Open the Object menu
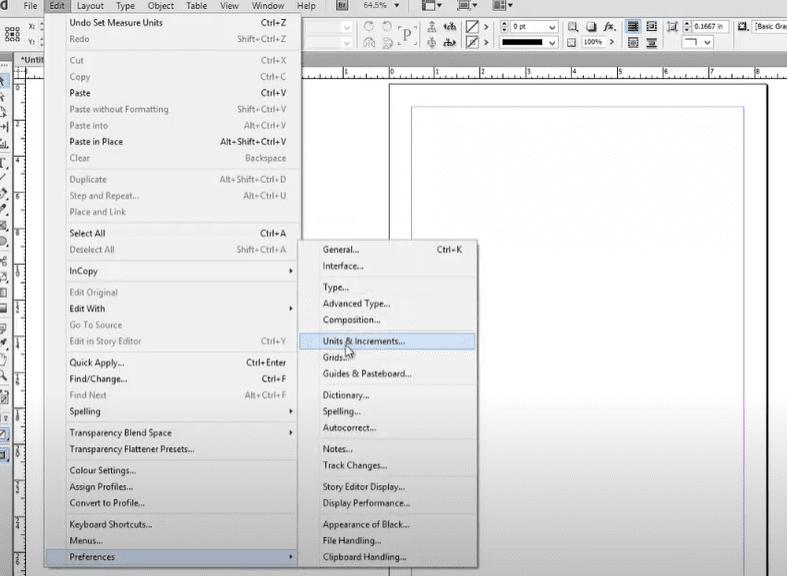Image resolution: width=787 pixels, height=576 pixels. [161, 6]
